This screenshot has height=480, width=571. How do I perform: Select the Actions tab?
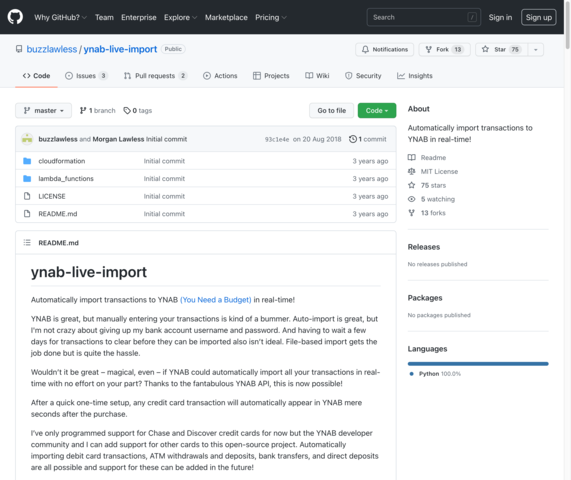(220, 76)
